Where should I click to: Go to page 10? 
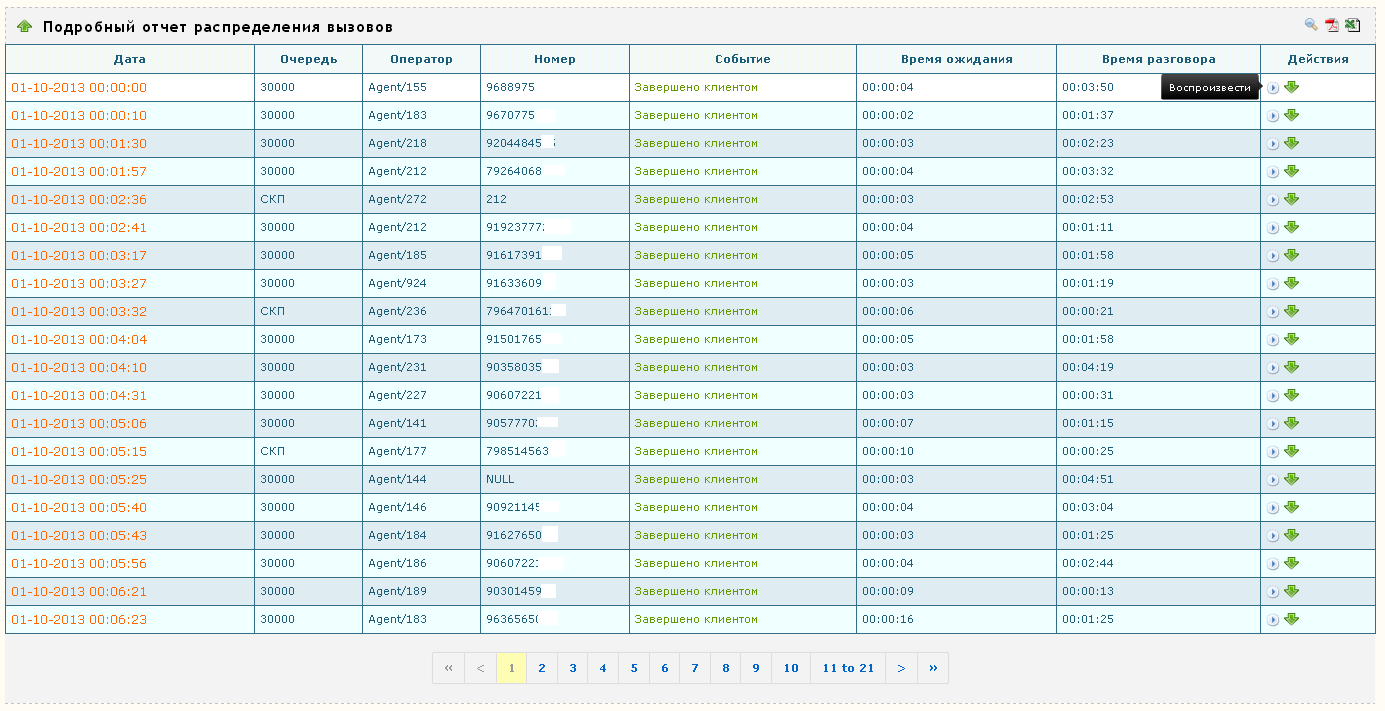point(791,668)
